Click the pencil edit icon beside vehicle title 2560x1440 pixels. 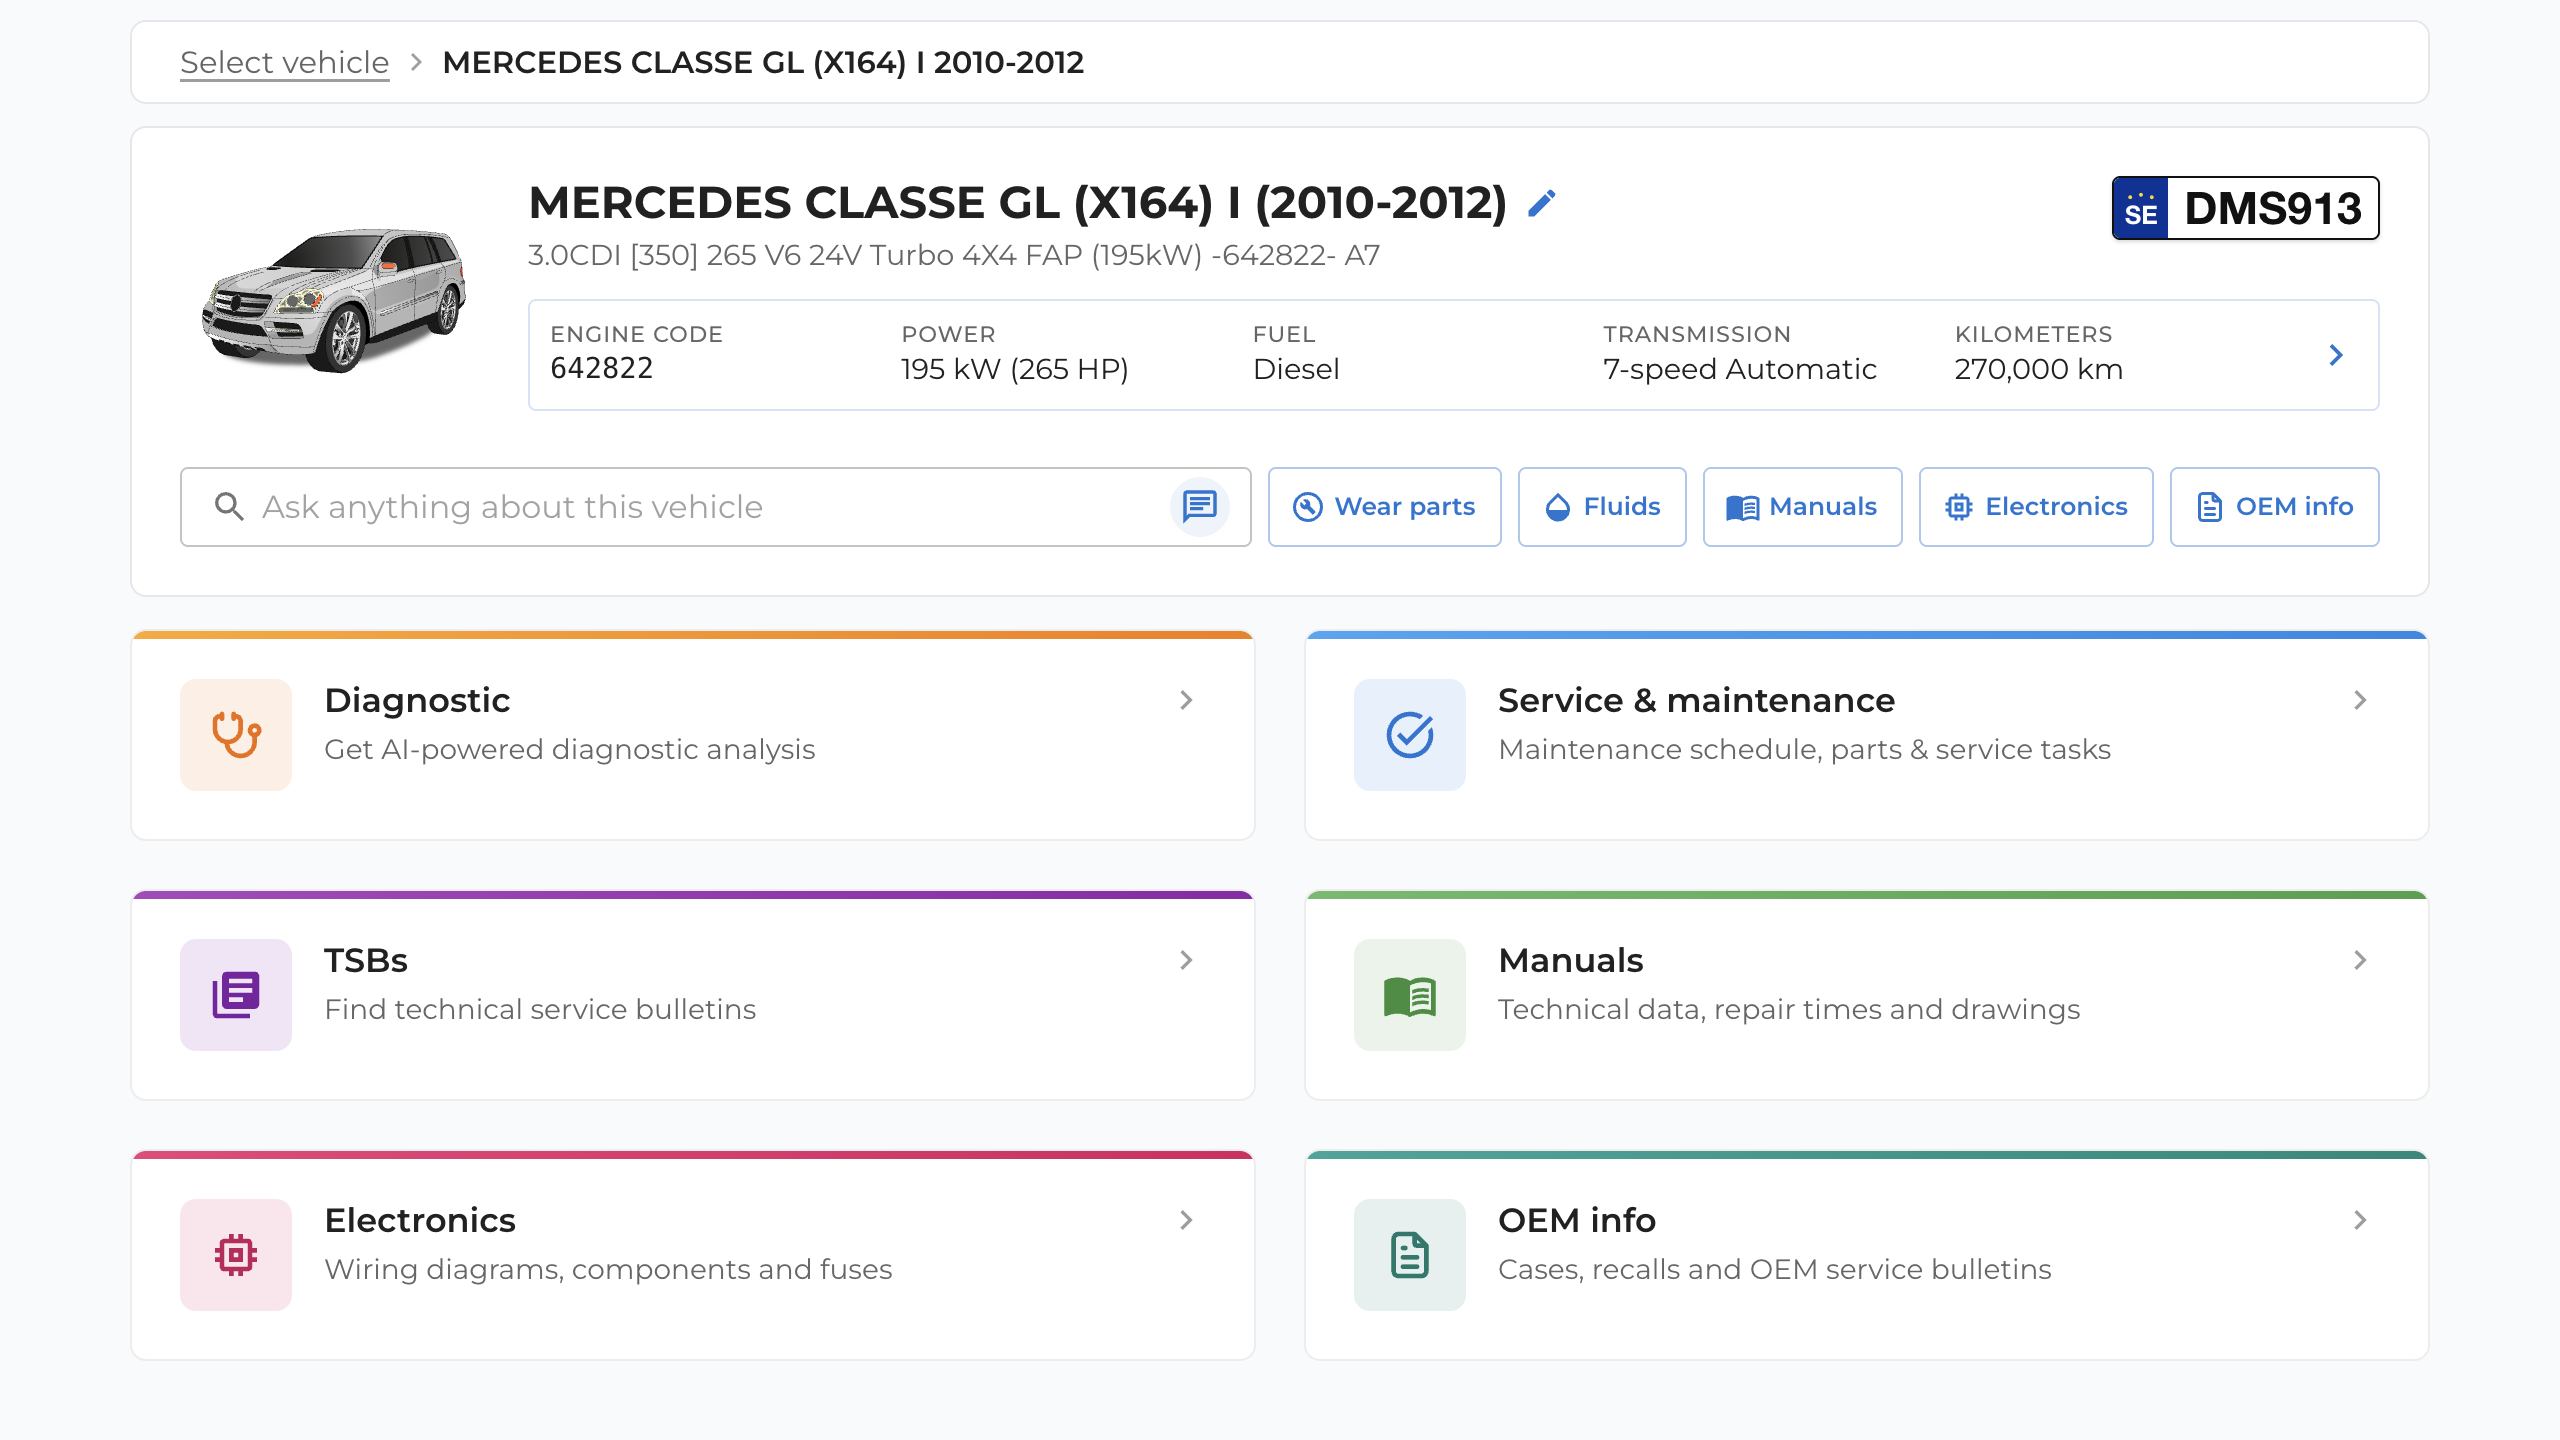1542,203
